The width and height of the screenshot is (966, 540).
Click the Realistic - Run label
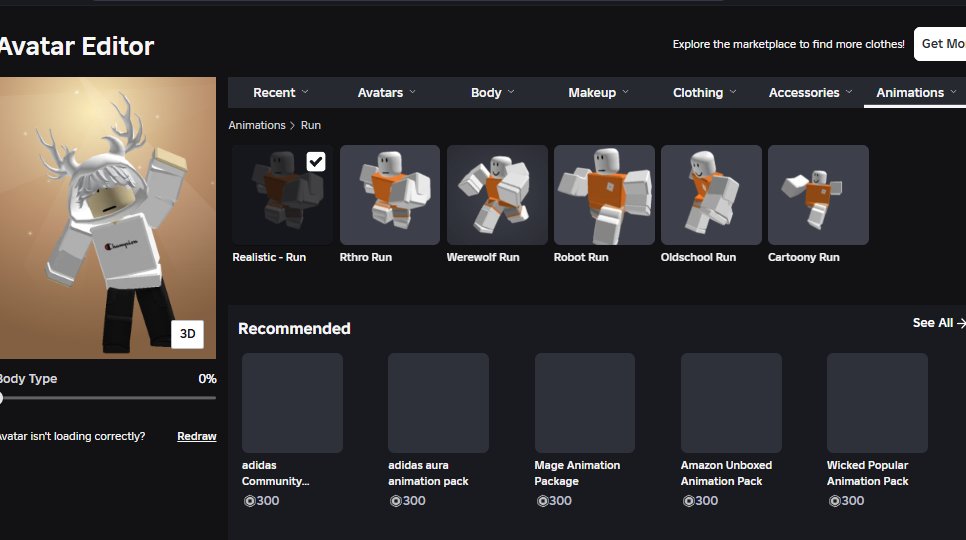pyautogui.click(x=269, y=257)
